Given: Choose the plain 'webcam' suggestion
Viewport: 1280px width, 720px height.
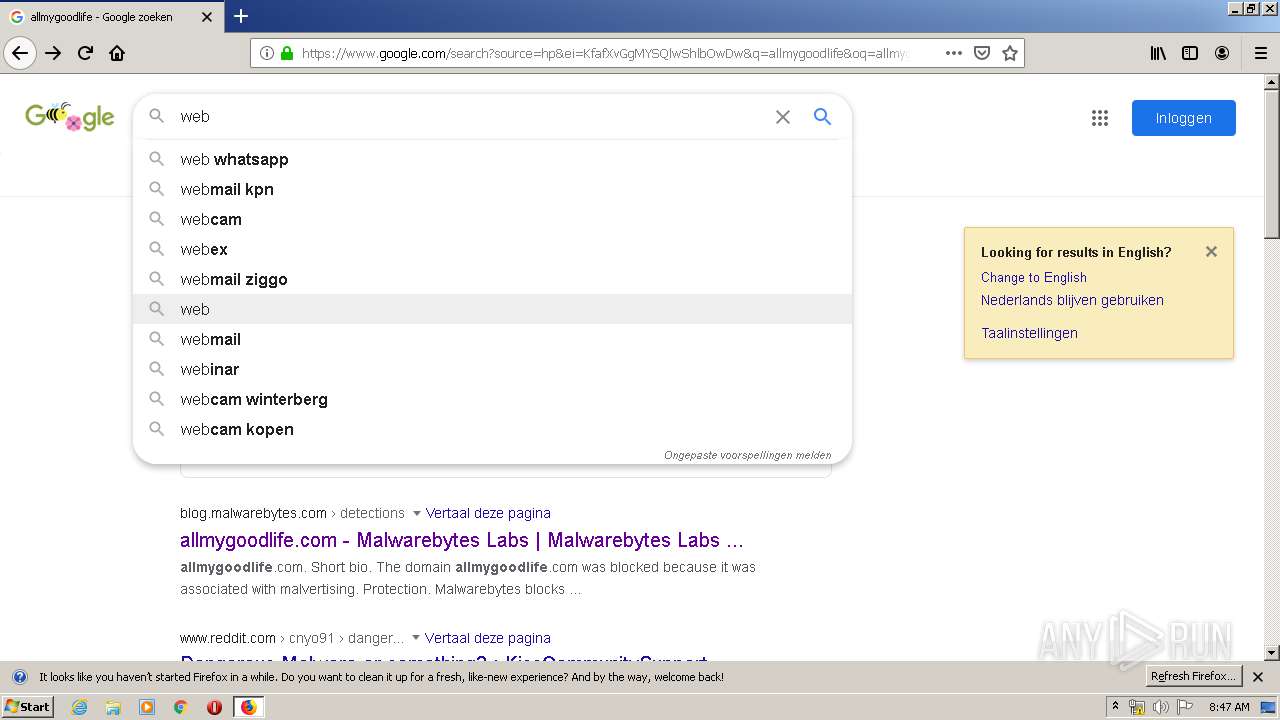Looking at the screenshot, I should point(492,219).
